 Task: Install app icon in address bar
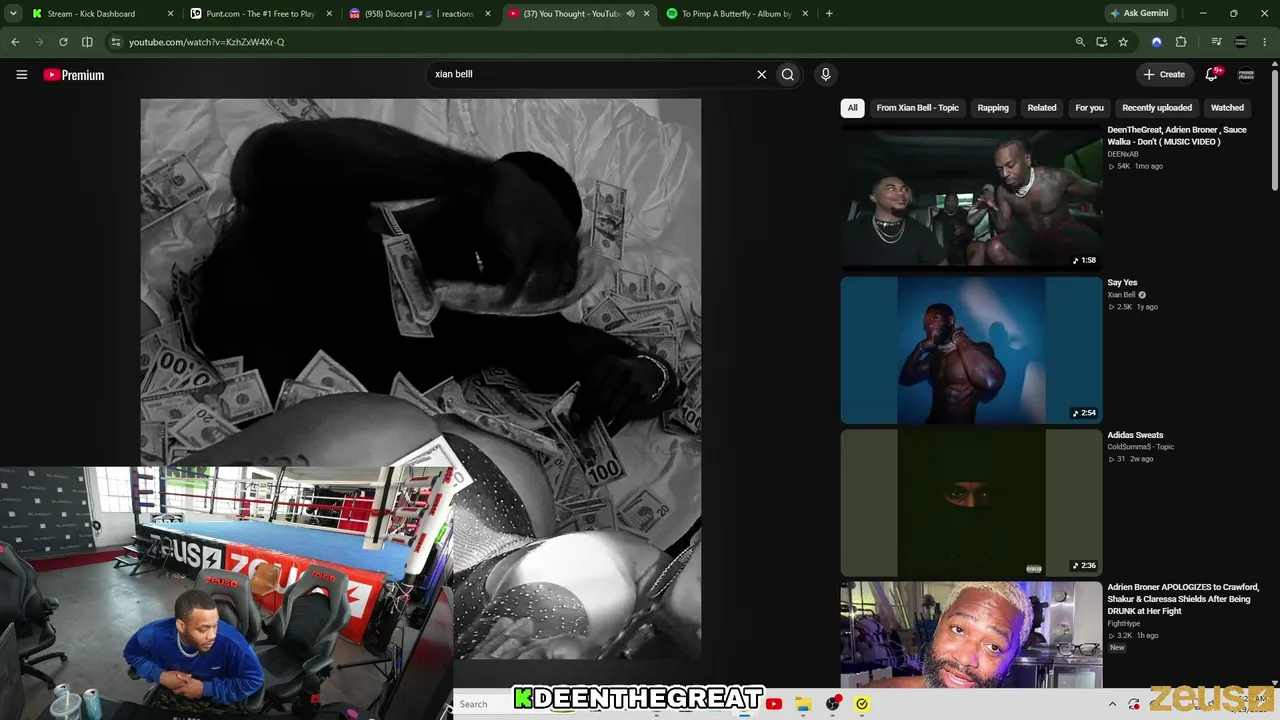click(x=1101, y=42)
